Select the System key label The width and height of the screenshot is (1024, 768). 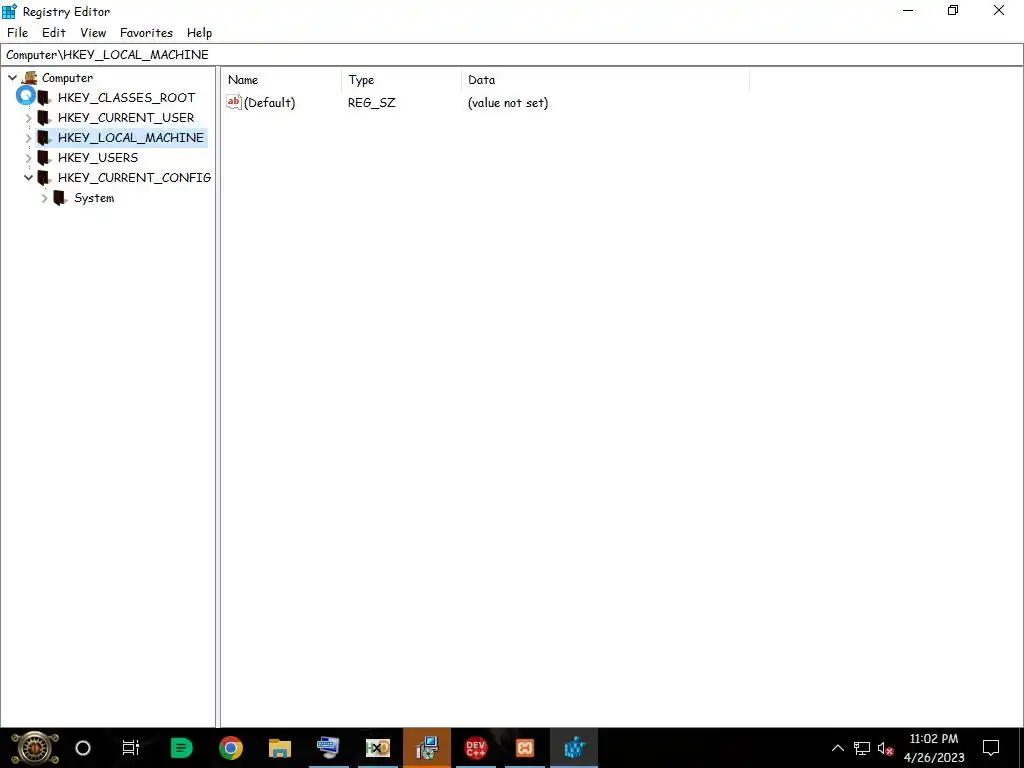pyautogui.click(x=94, y=198)
